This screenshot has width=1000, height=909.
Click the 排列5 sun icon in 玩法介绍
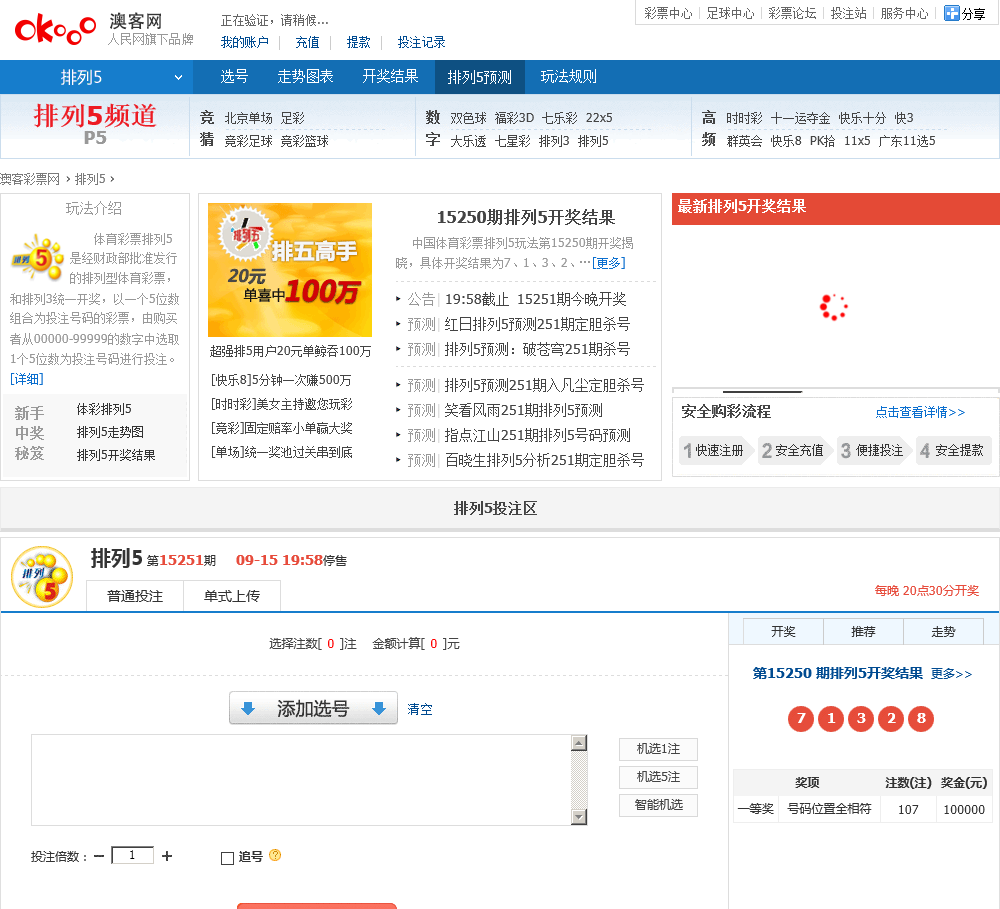pyautogui.click(x=38, y=257)
